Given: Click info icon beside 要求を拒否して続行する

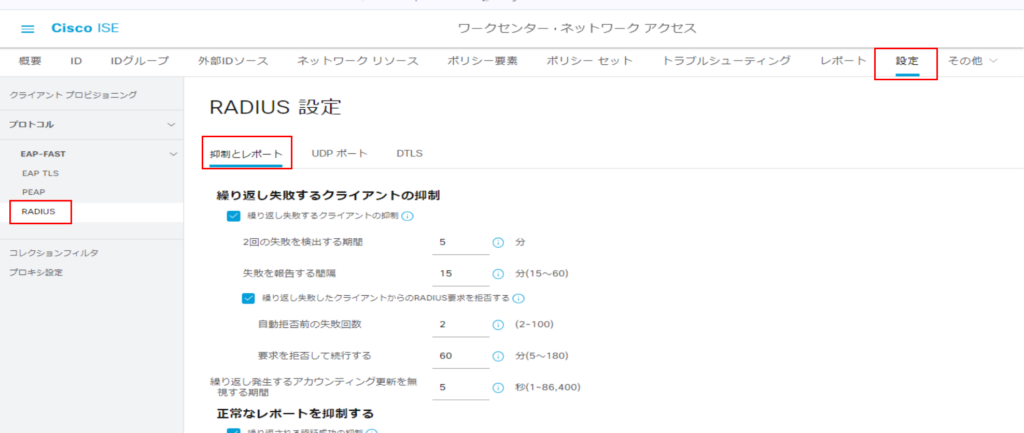Looking at the screenshot, I should click(x=498, y=355).
